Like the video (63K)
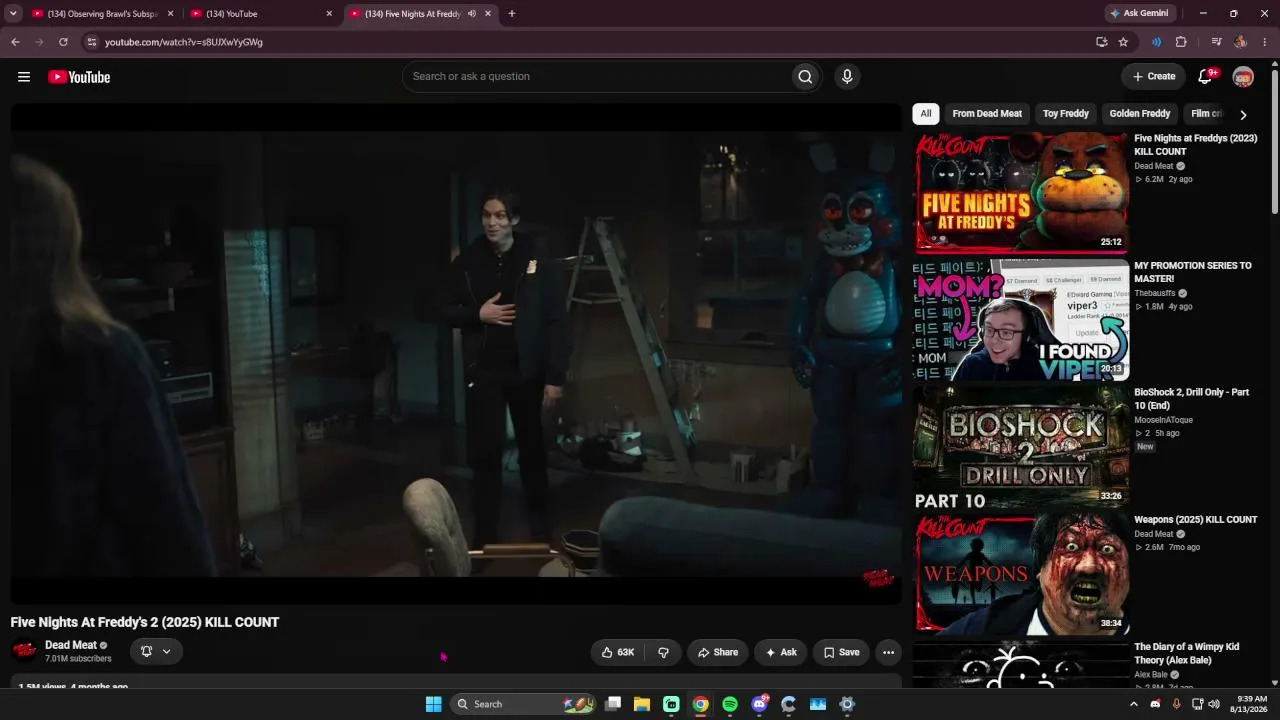1280x720 pixels. (618, 652)
